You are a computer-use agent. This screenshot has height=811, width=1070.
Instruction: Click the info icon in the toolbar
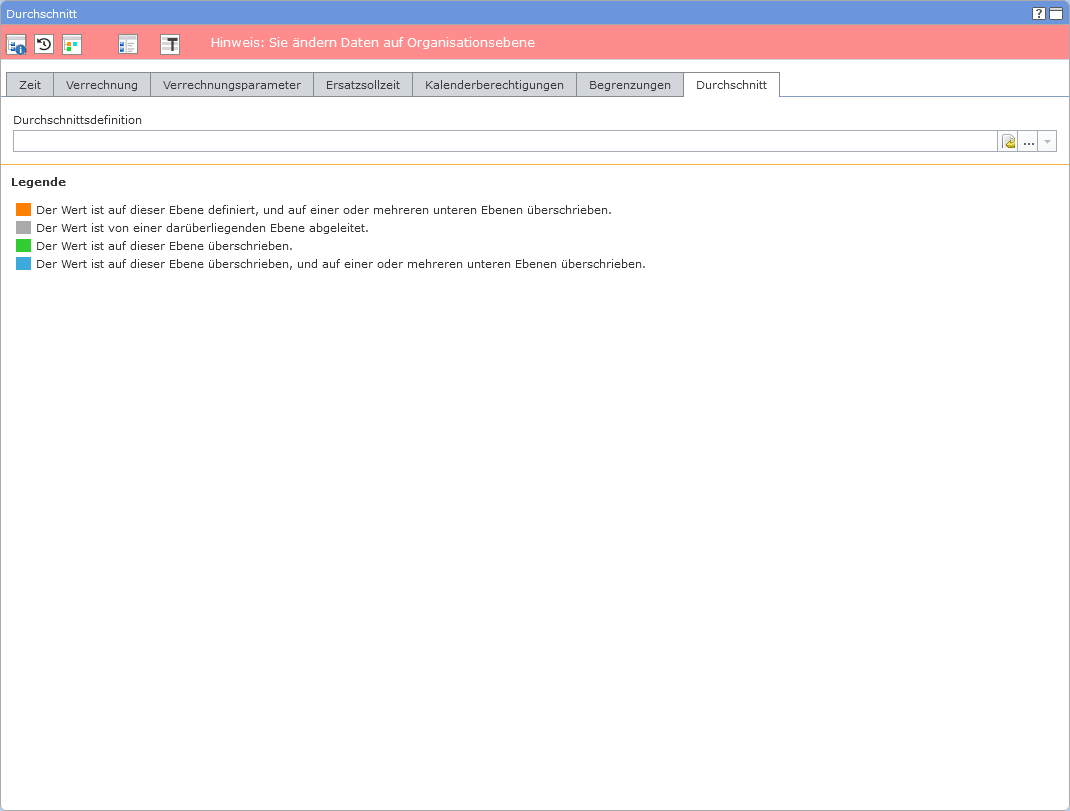[x=16, y=44]
